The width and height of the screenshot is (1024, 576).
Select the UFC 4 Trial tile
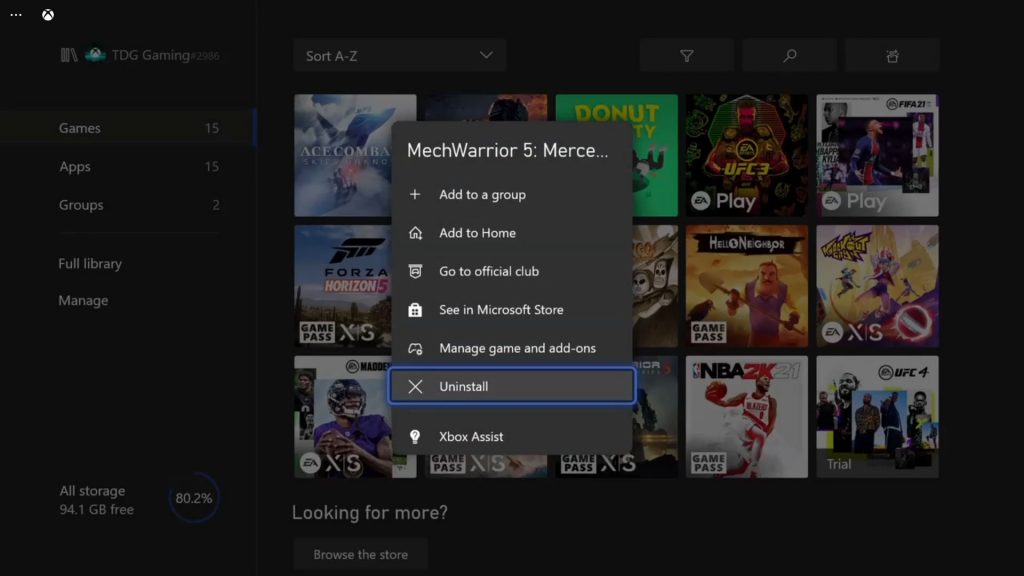click(877, 417)
